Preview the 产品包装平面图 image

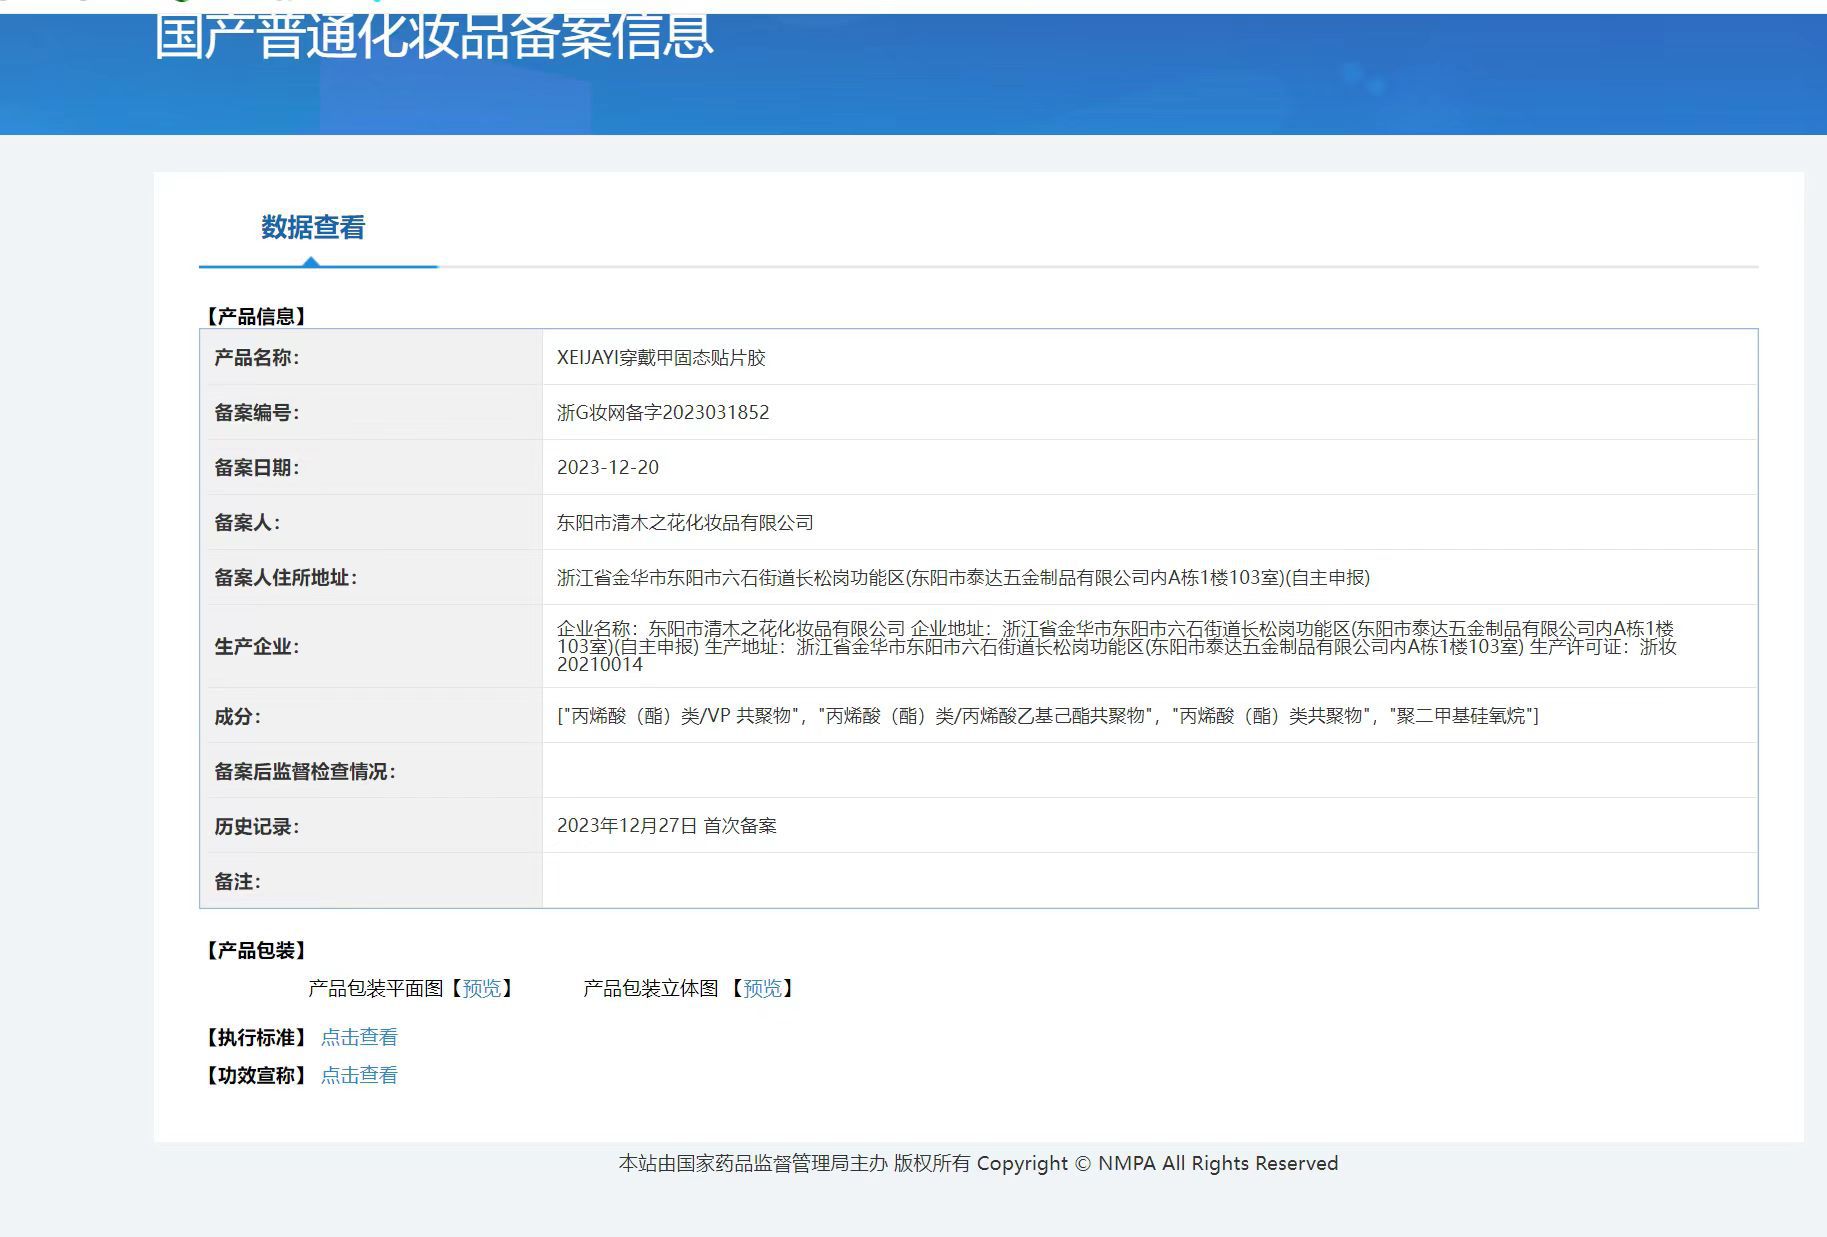coord(481,988)
